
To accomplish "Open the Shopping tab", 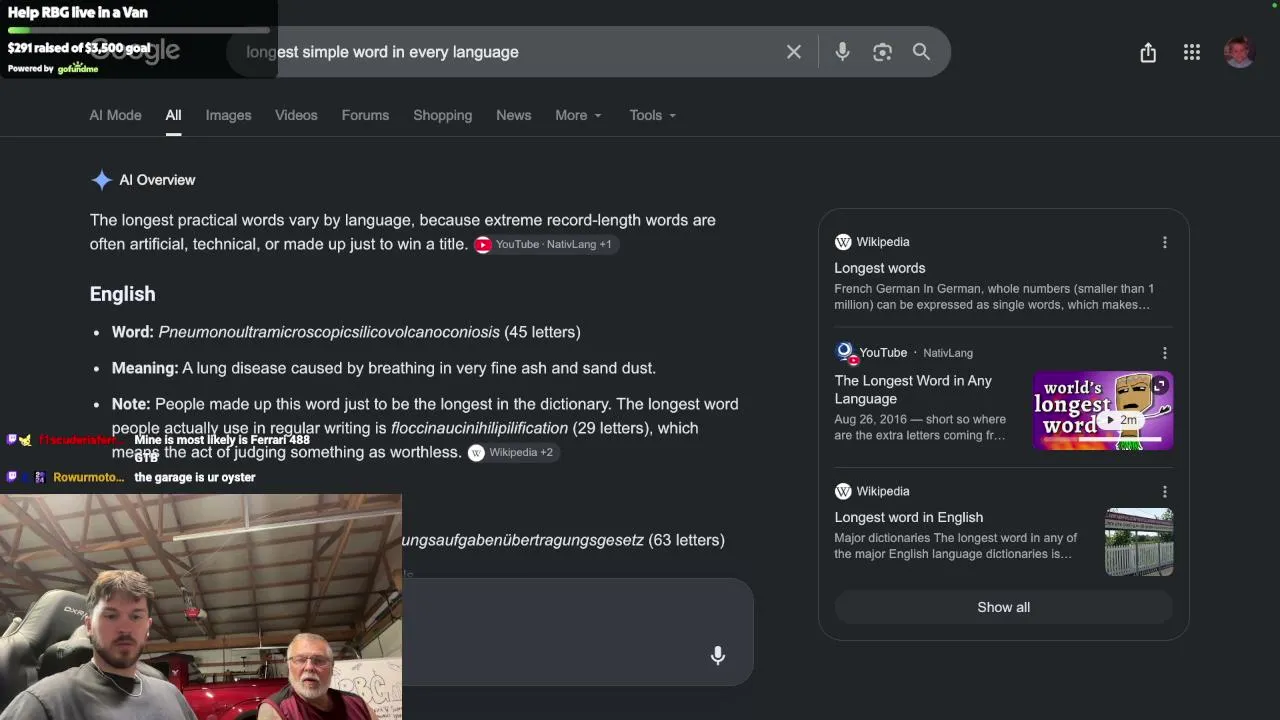I will coord(442,115).
